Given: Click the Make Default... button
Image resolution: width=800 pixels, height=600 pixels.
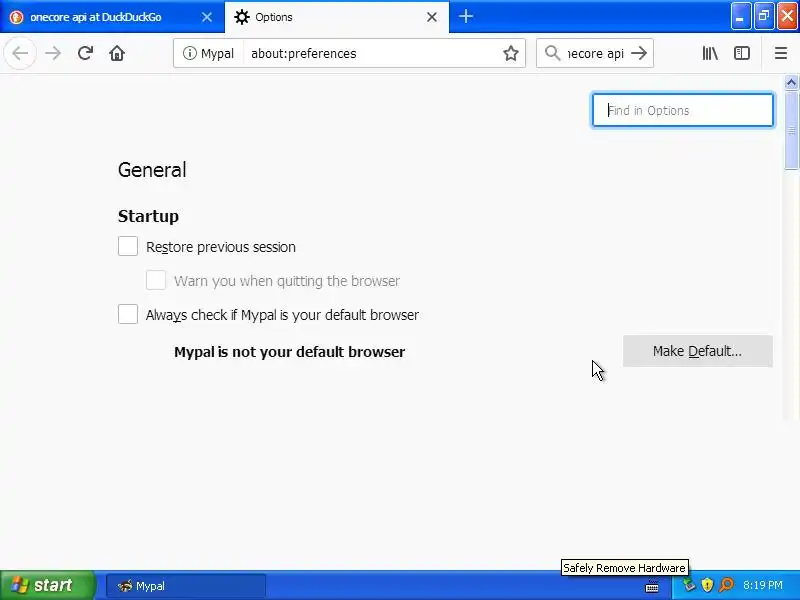Looking at the screenshot, I should click(x=697, y=351).
